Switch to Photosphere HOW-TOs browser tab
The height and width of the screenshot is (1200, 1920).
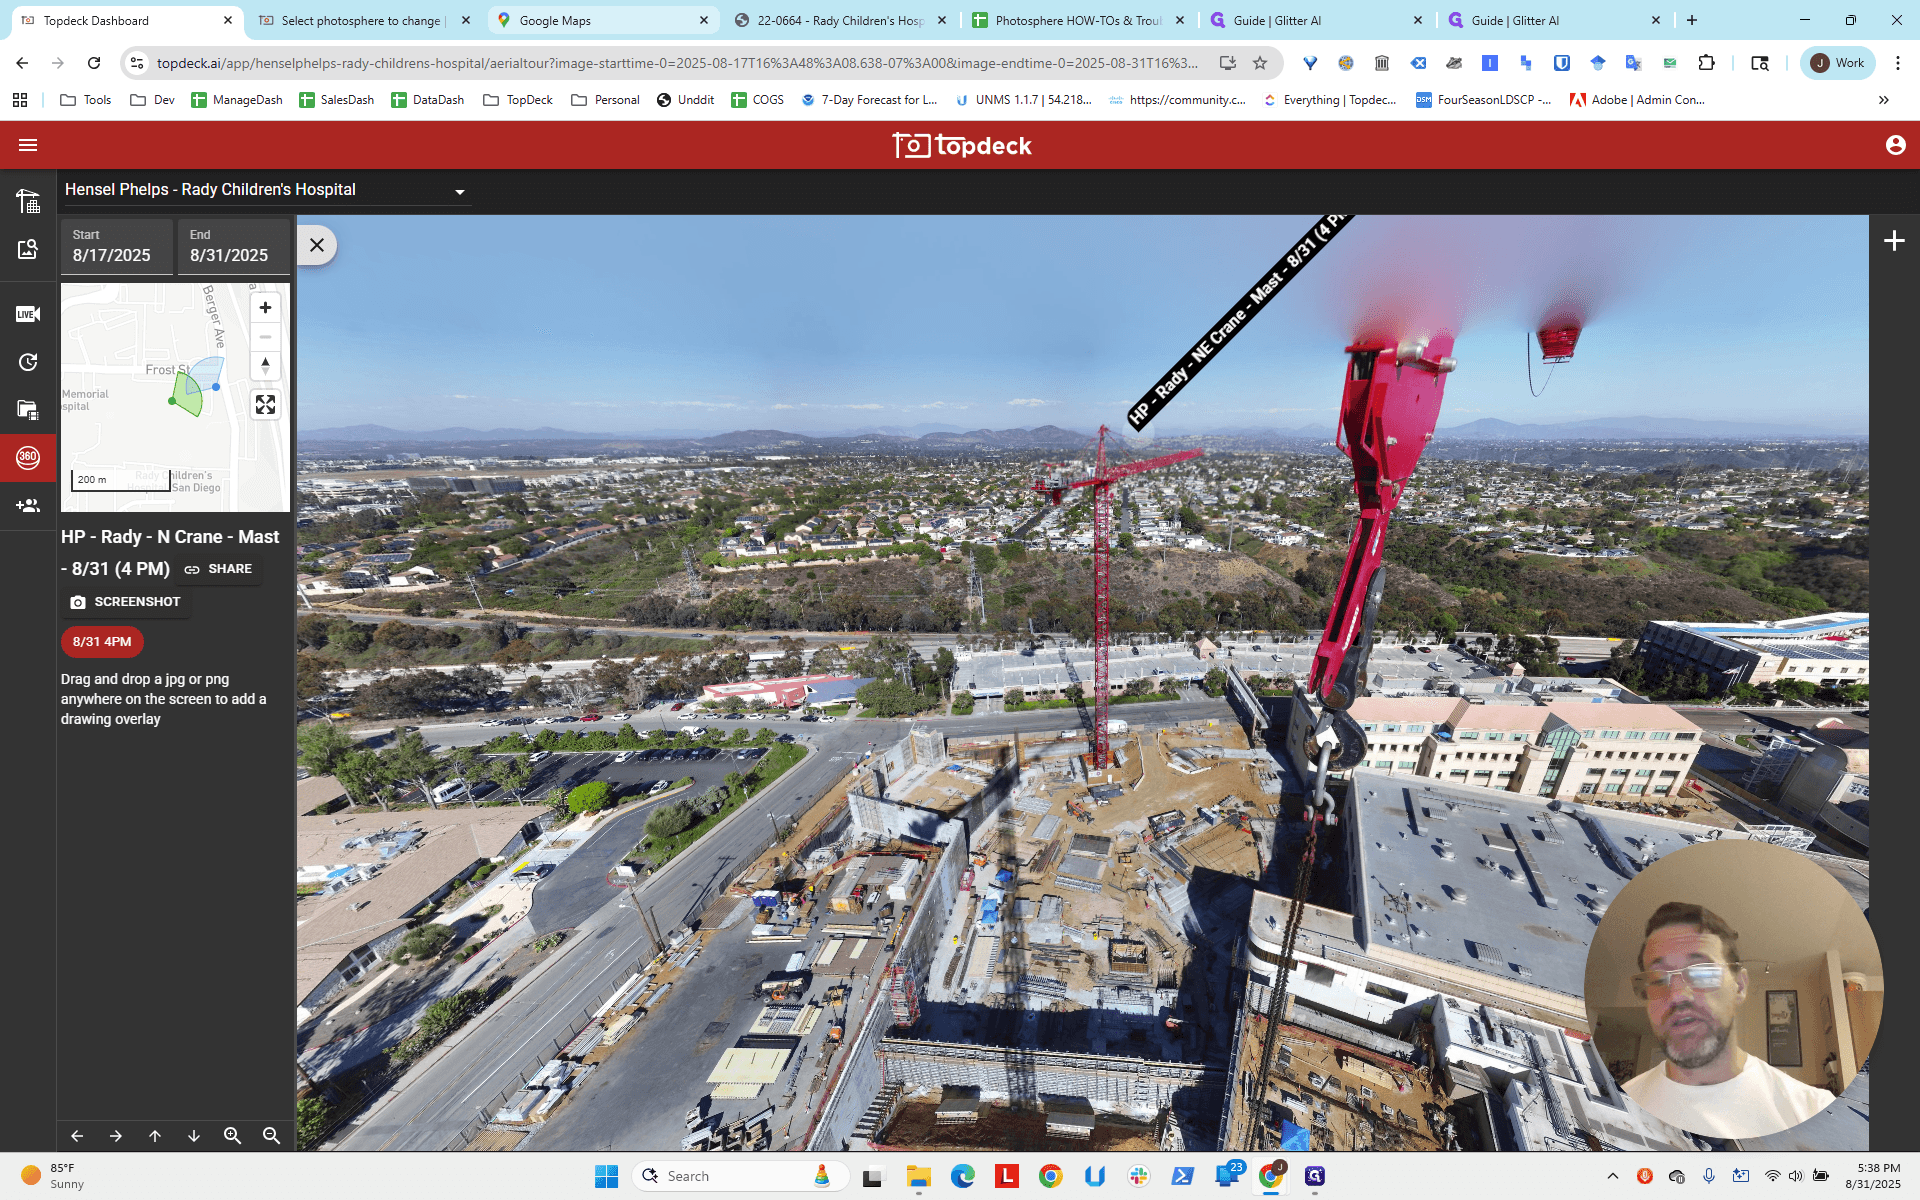click(1080, 20)
